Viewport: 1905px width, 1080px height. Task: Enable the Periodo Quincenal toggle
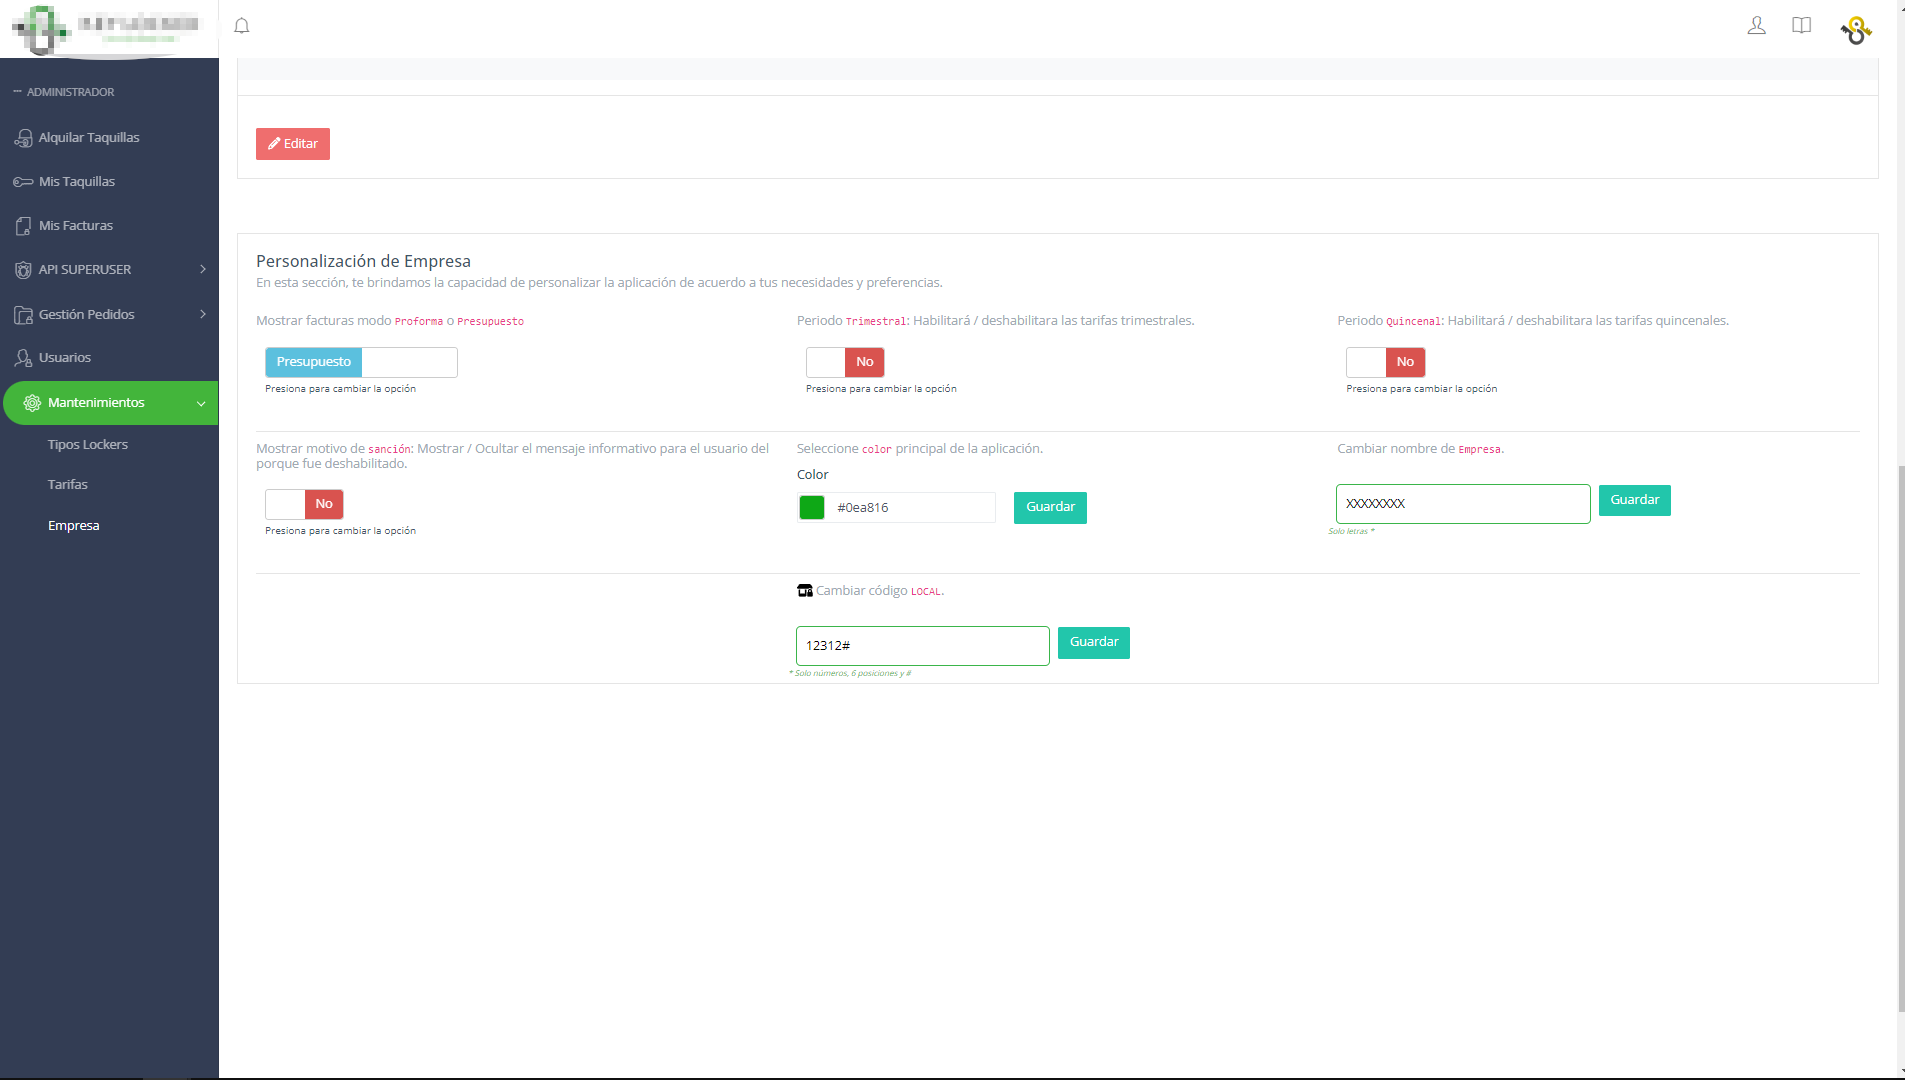pyautogui.click(x=1385, y=362)
